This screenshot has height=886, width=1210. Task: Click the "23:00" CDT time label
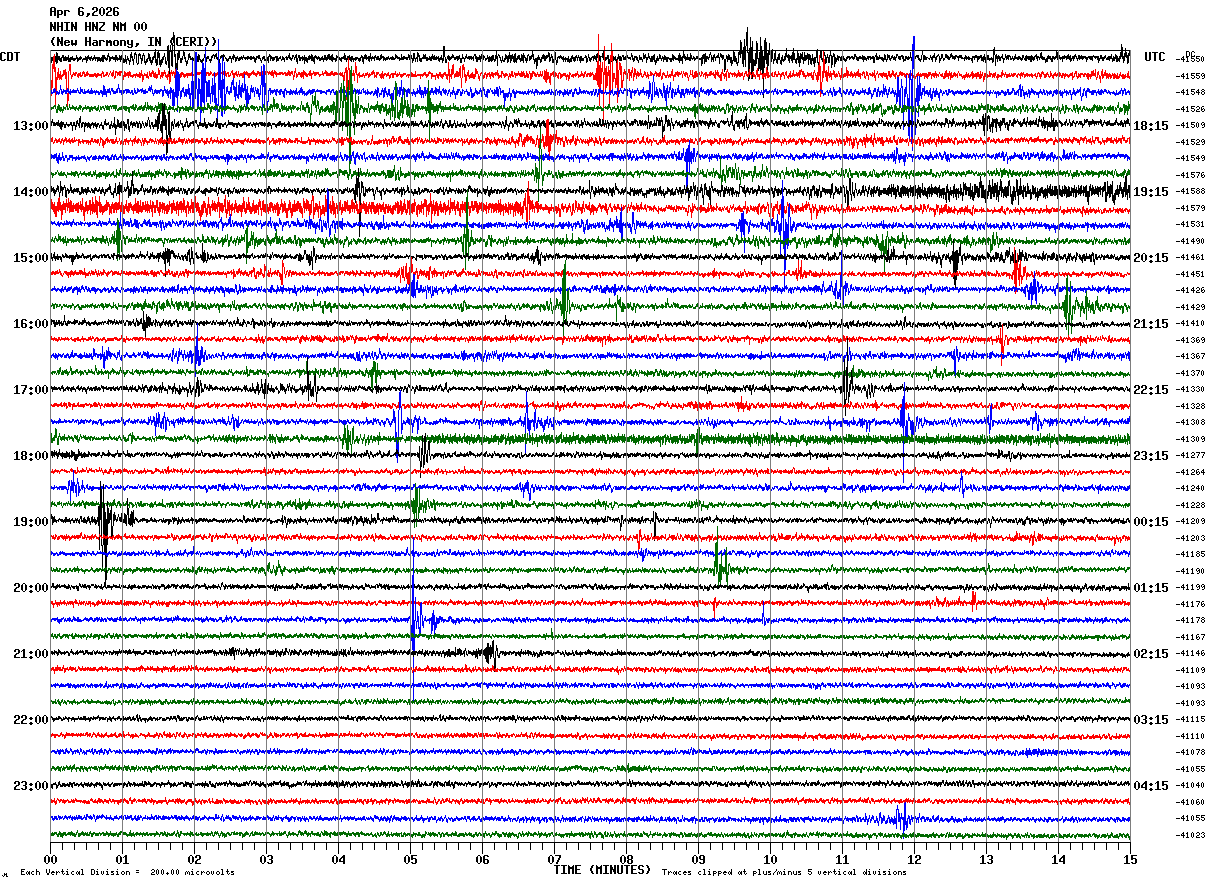tap(31, 786)
